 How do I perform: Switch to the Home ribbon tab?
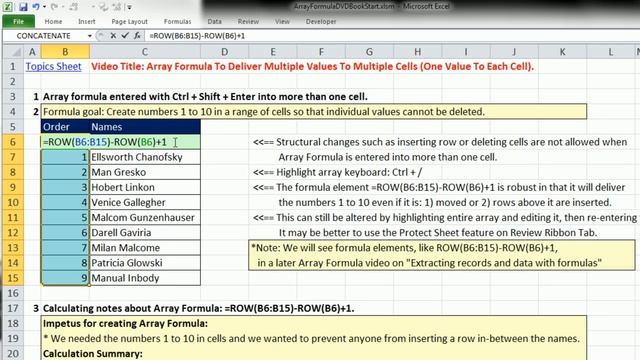tap(53, 21)
